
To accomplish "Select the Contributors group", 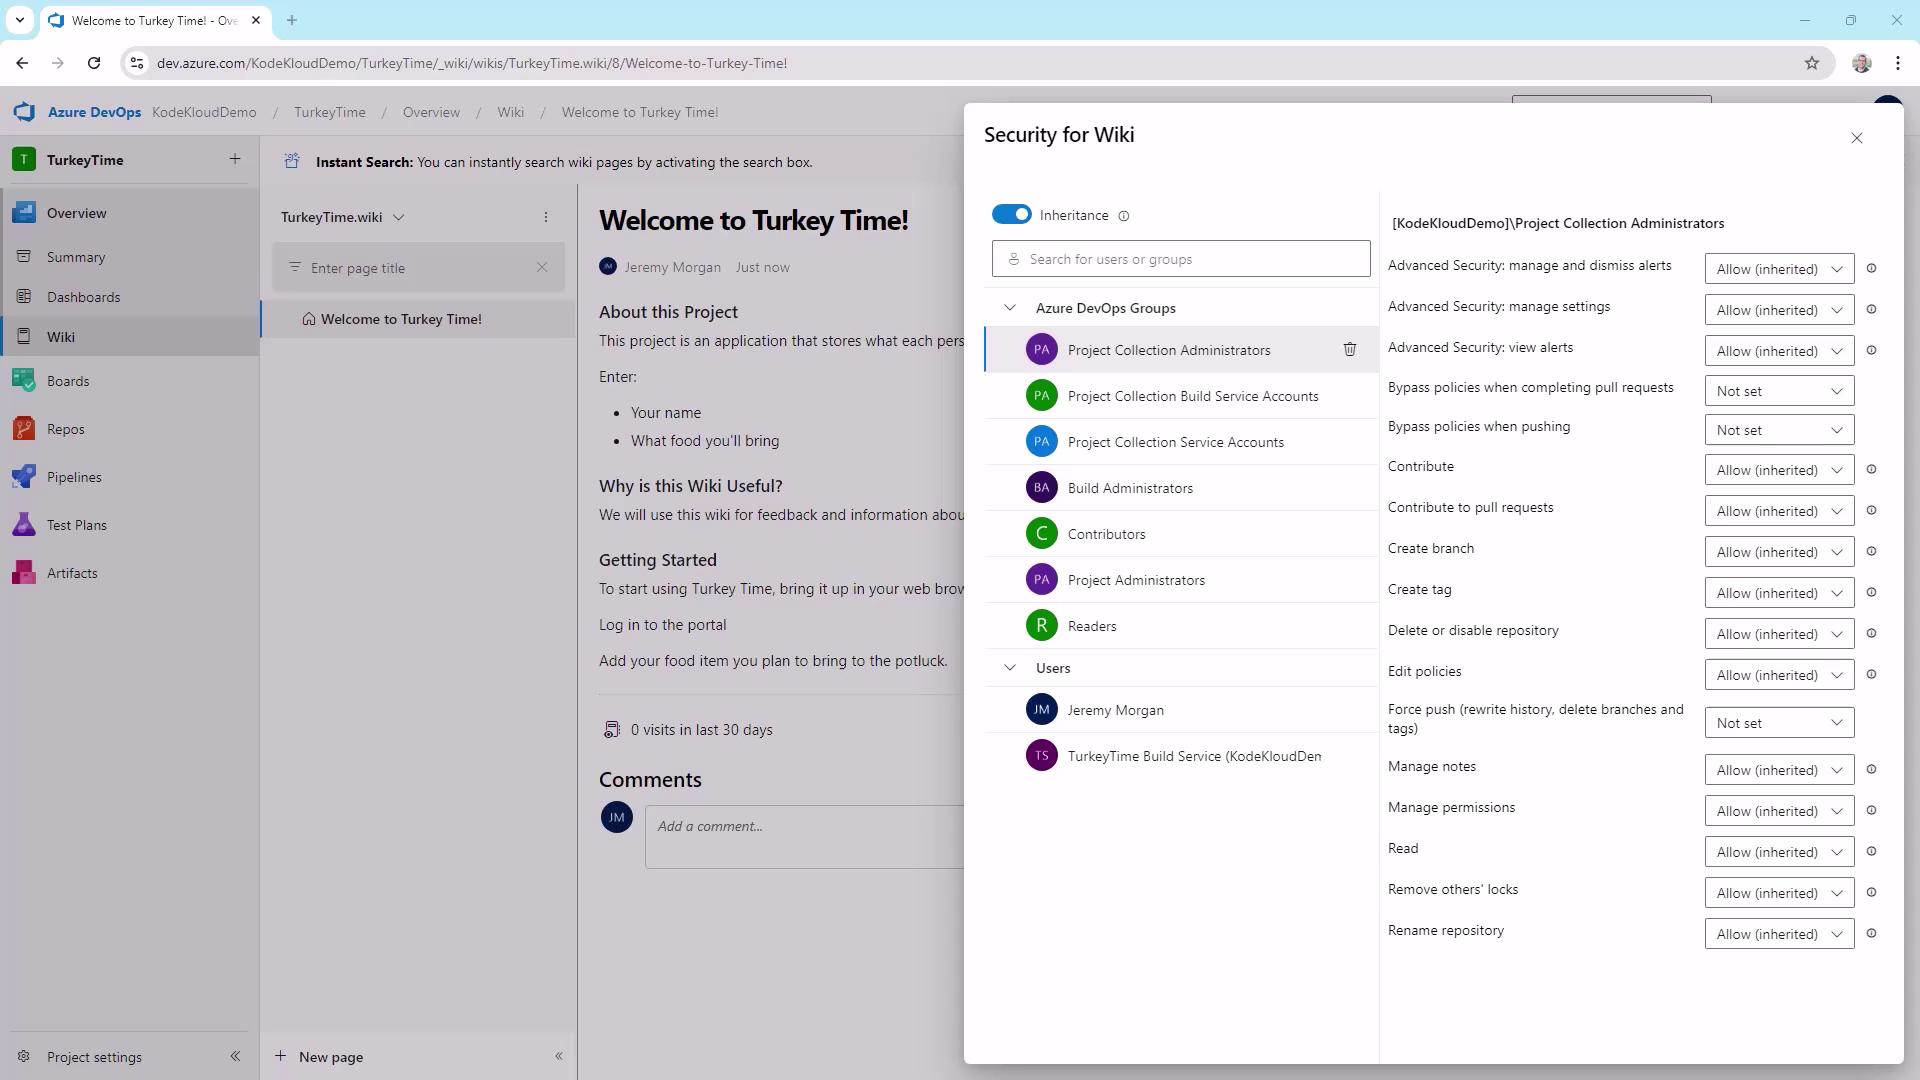I will (1106, 534).
